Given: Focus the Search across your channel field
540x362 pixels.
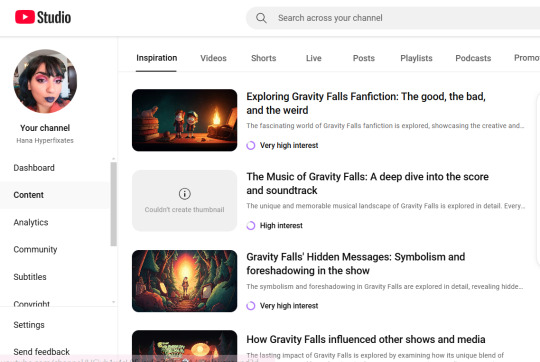Looking at the screenshot, I should [x=393, y=18].
